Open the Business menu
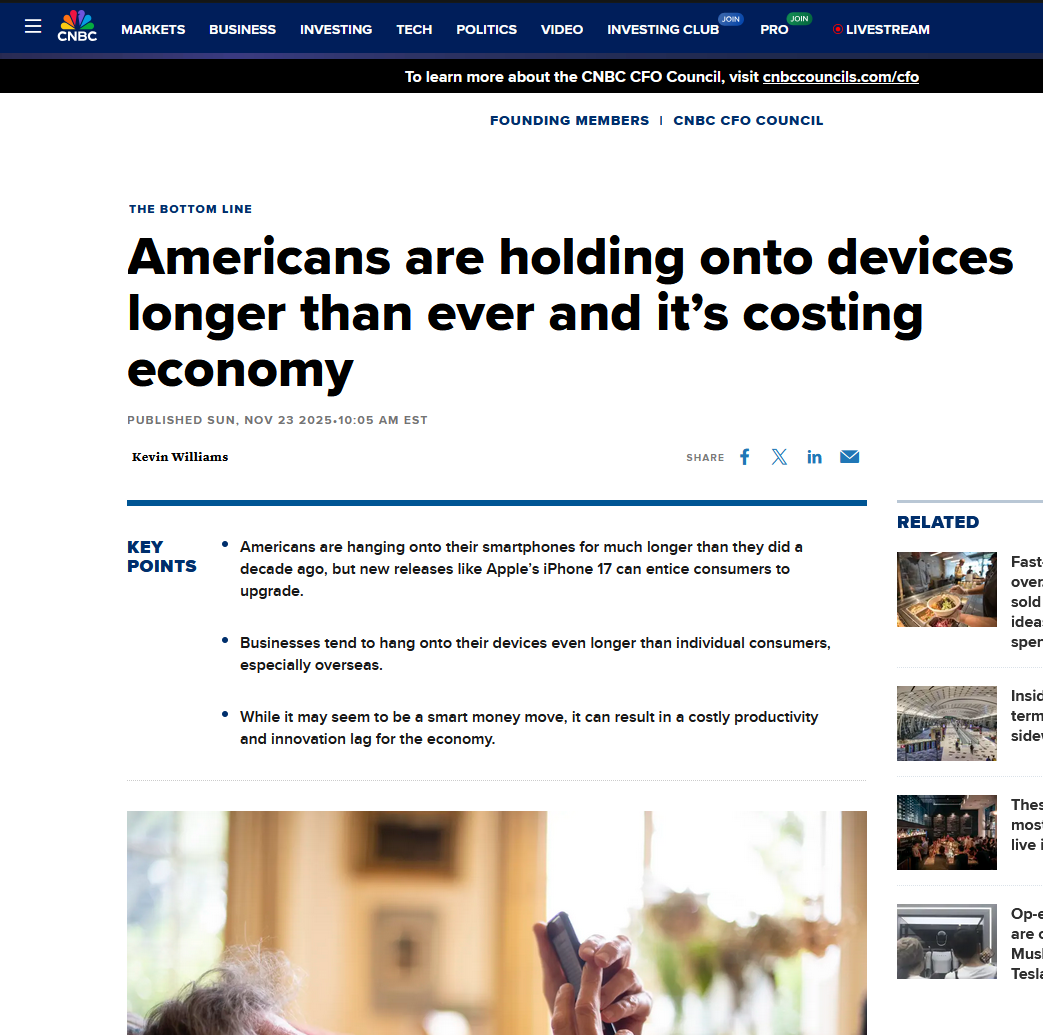Screen dimensions: 1043x1035 242,30
